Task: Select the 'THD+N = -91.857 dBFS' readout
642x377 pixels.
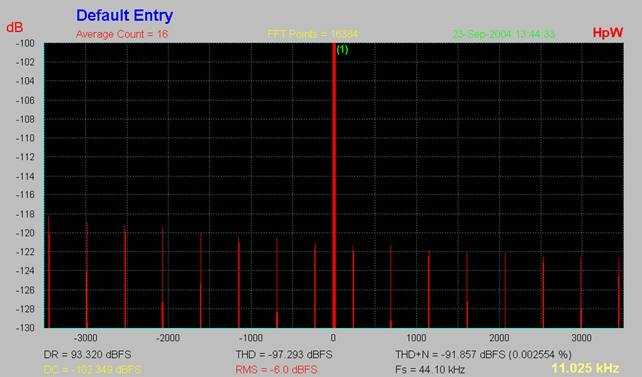Action: (483, 354)
